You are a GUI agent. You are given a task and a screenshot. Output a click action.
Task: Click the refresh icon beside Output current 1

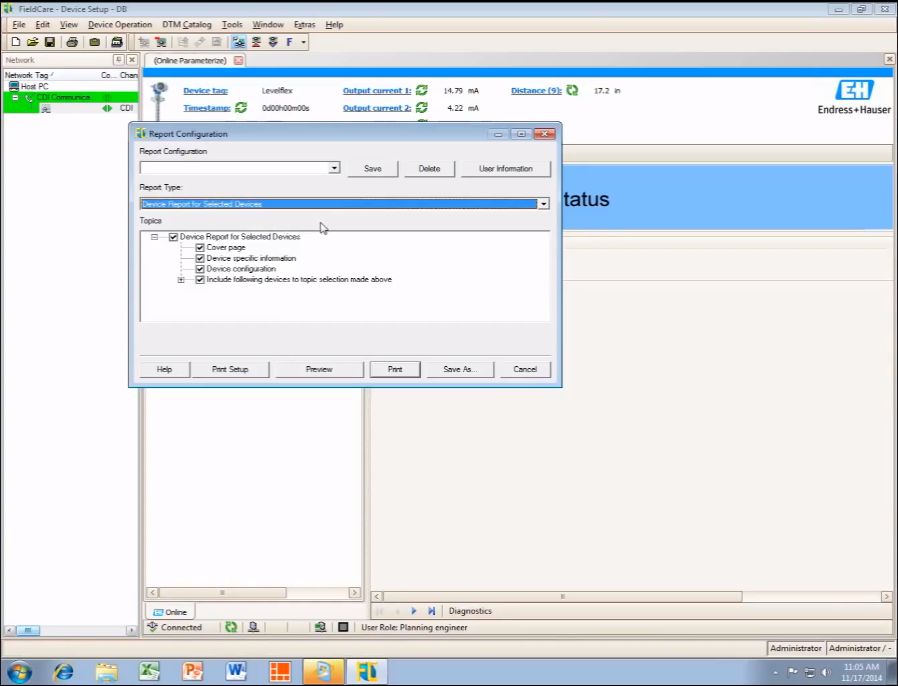422,91
